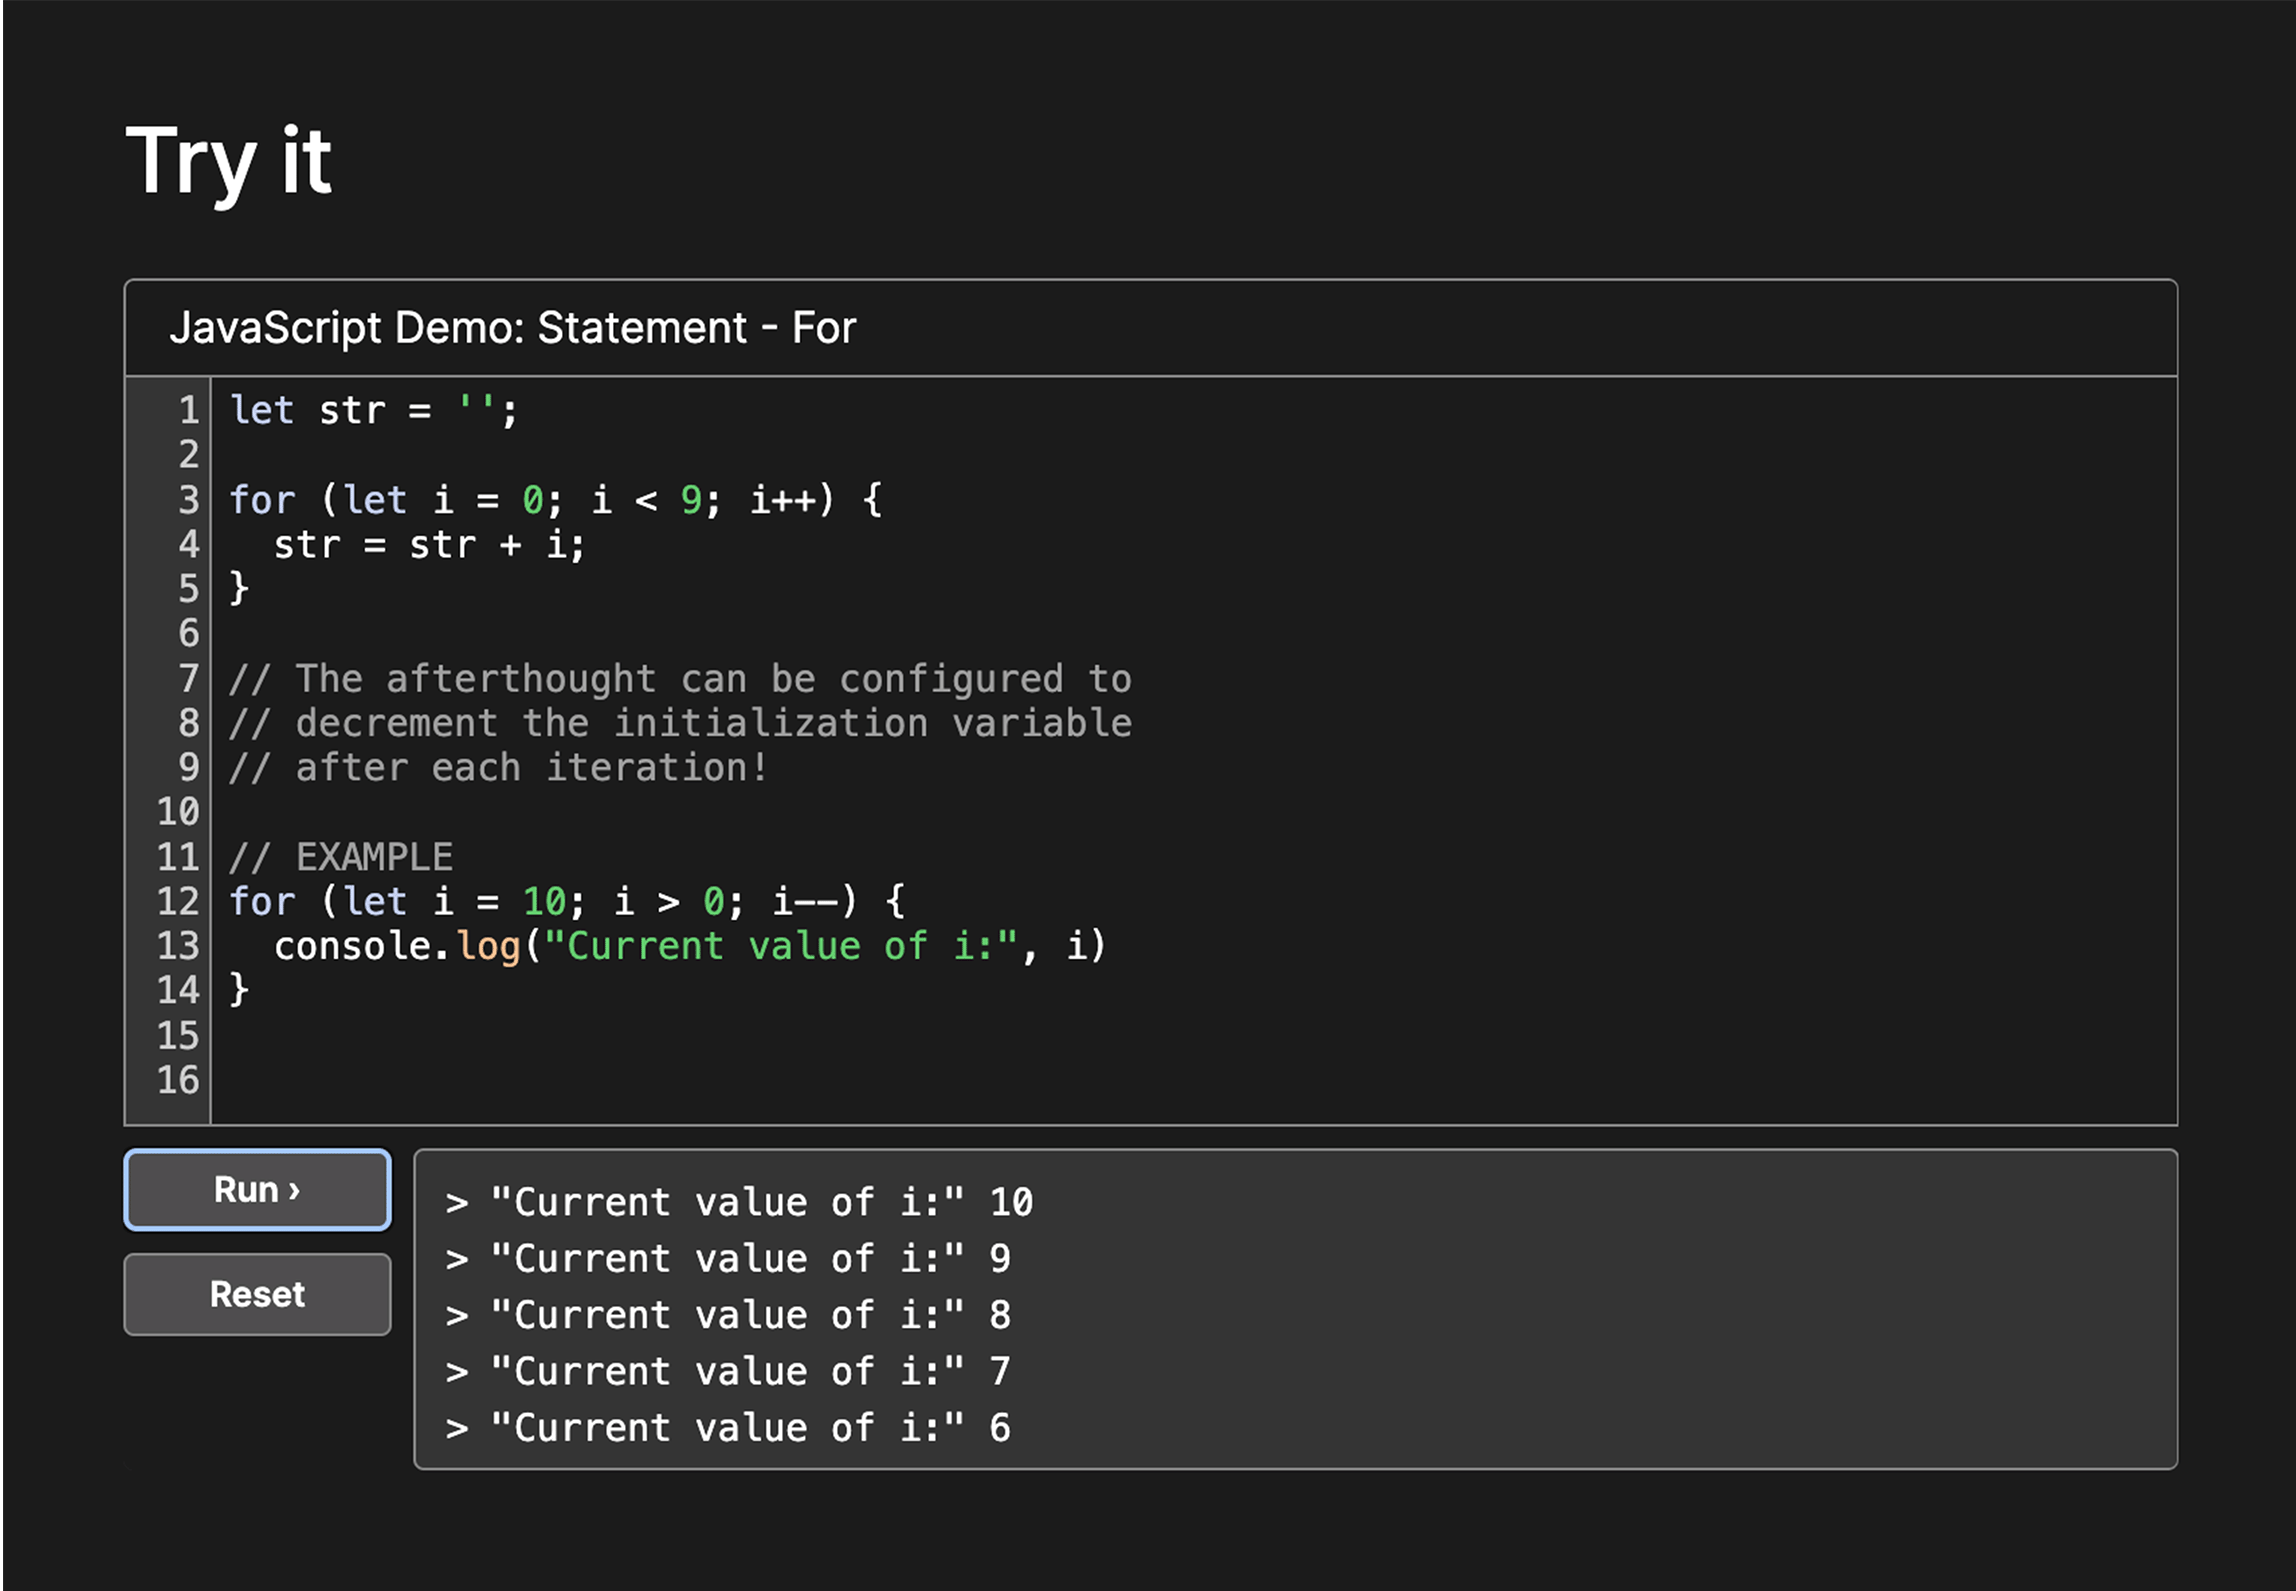
Task: Click console output line showing value 8
Action: (x=727, y=1315)
